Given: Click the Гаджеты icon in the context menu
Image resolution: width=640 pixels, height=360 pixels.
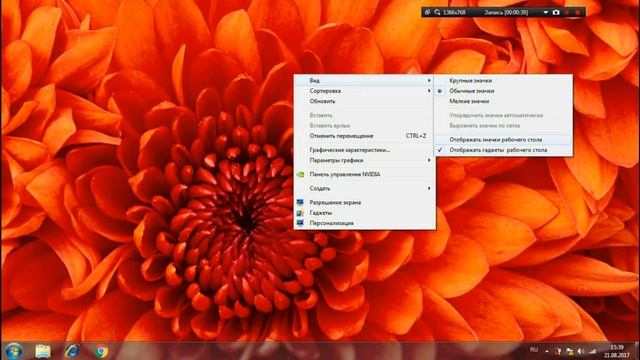Looking at the screenshot, I should tap(300, 213).
